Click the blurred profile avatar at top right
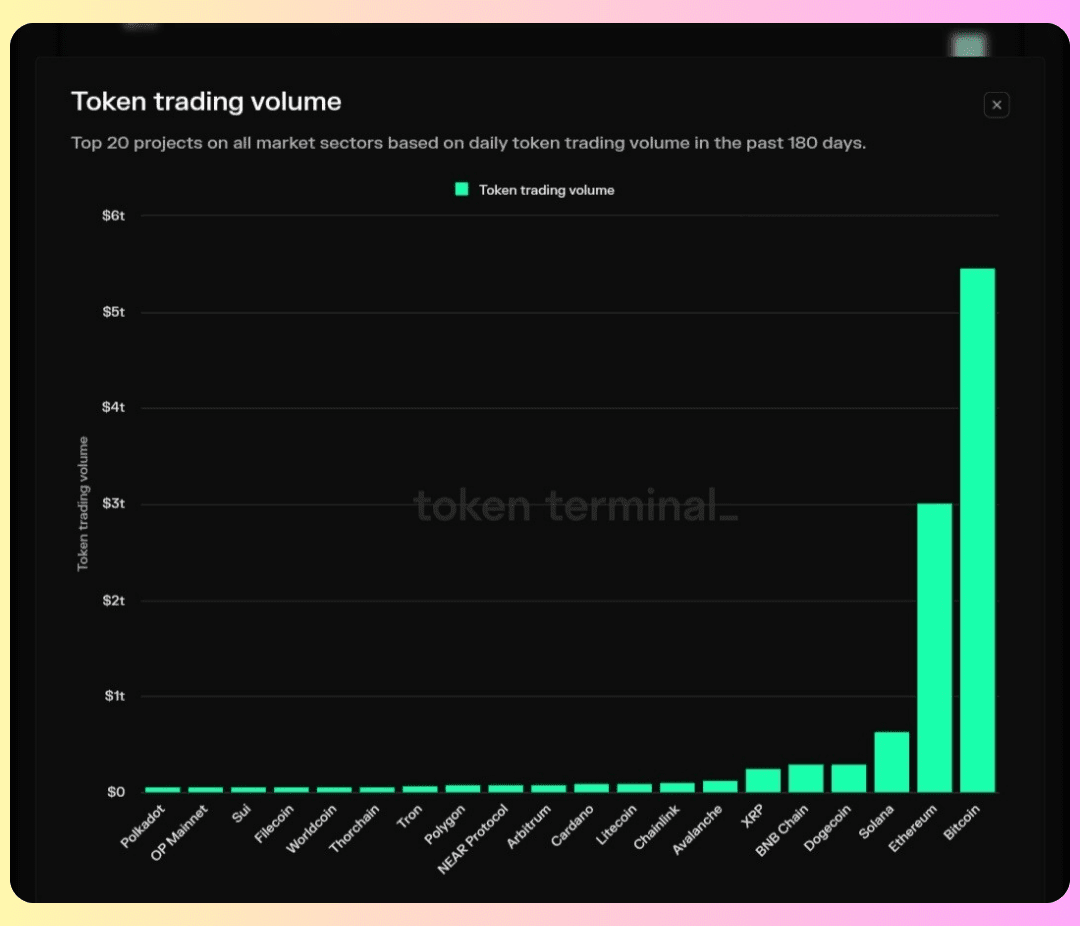Viewport: 1080px width, 926px height. pyautogui.click(x=965, y=45)
